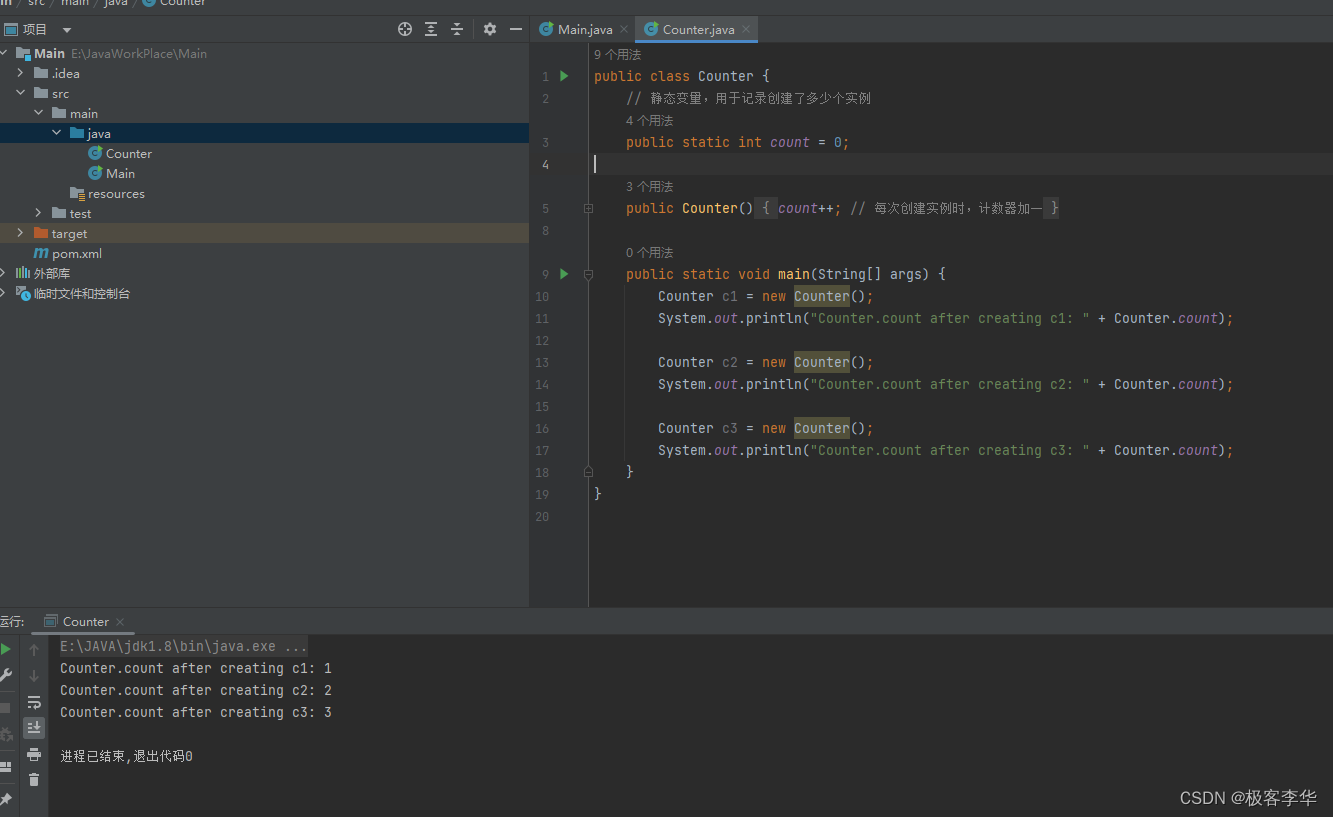The image size is (1333, 817).
Task: Run Counter class via line 1 gutter arrow
Action: [x=564, y=76]
